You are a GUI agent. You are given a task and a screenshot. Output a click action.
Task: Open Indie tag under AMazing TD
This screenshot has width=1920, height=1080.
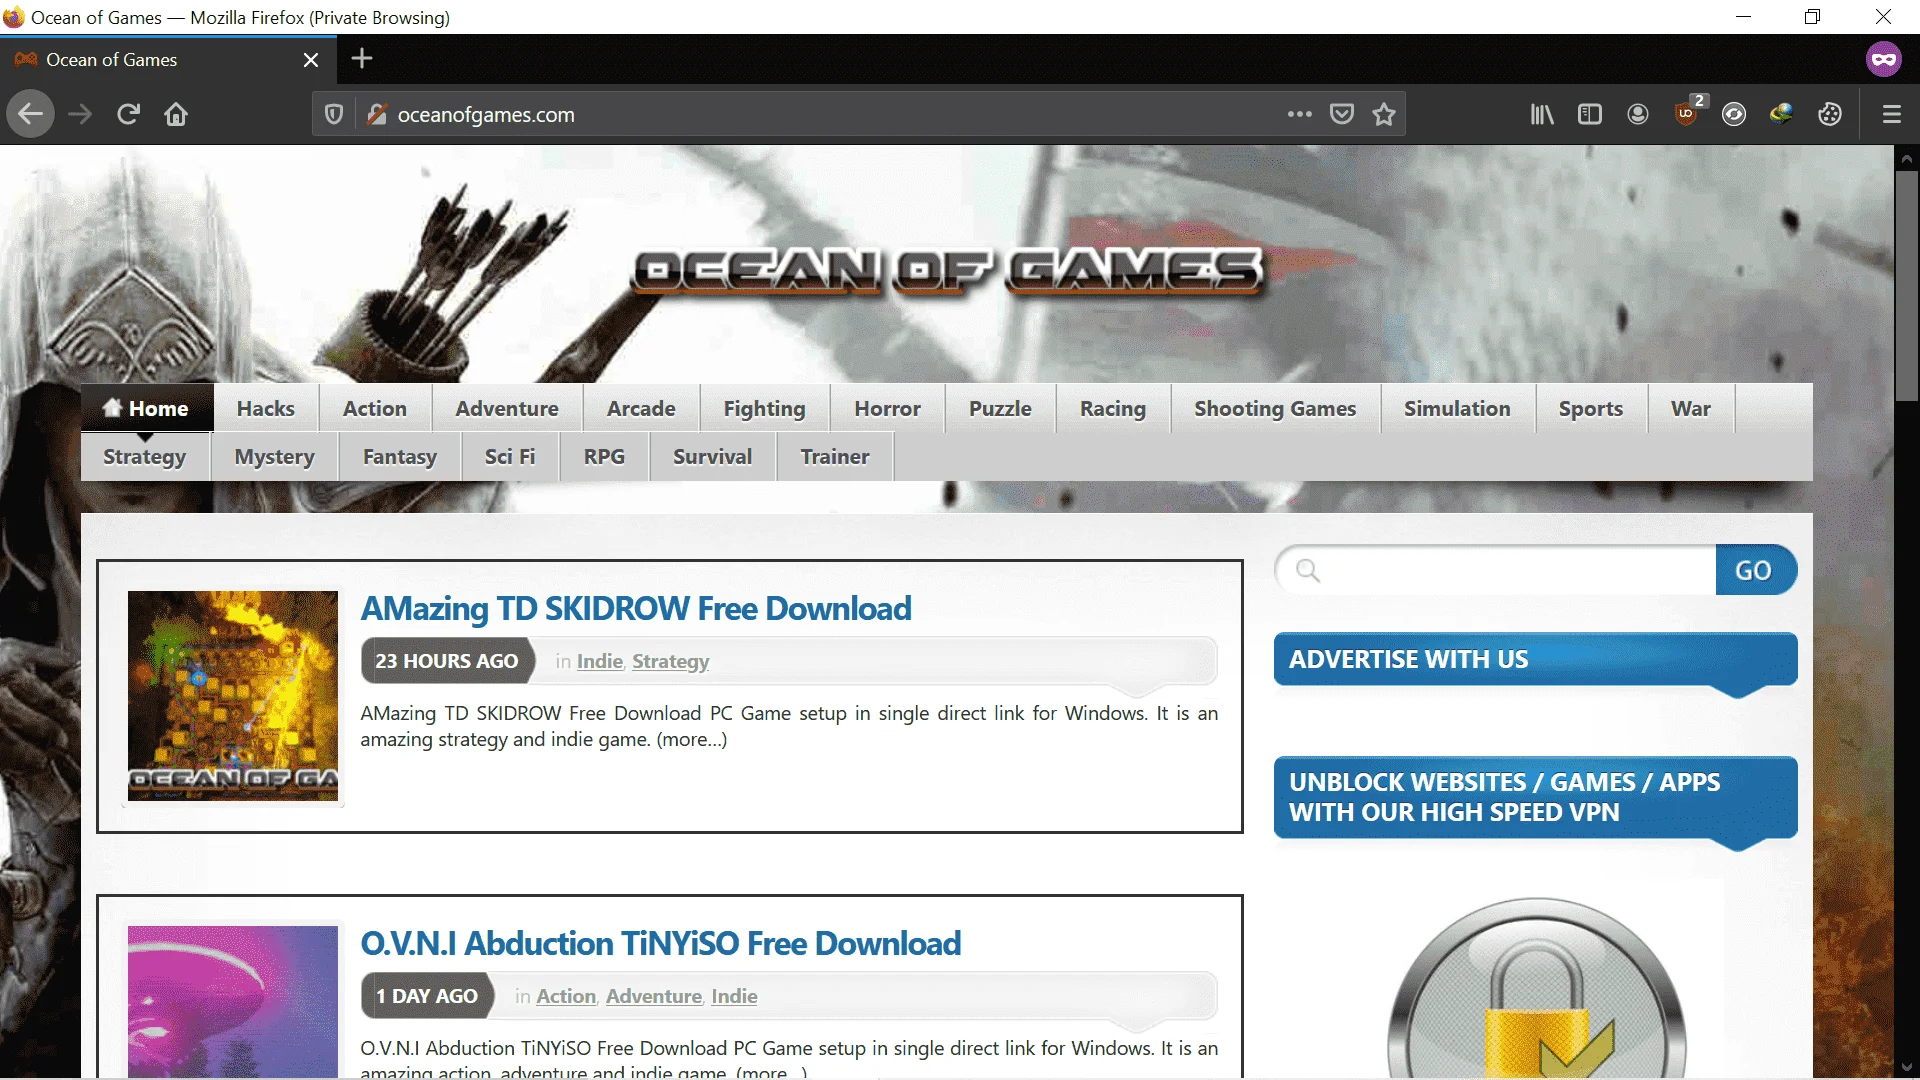pyautogui.click(x=600, y=661)
